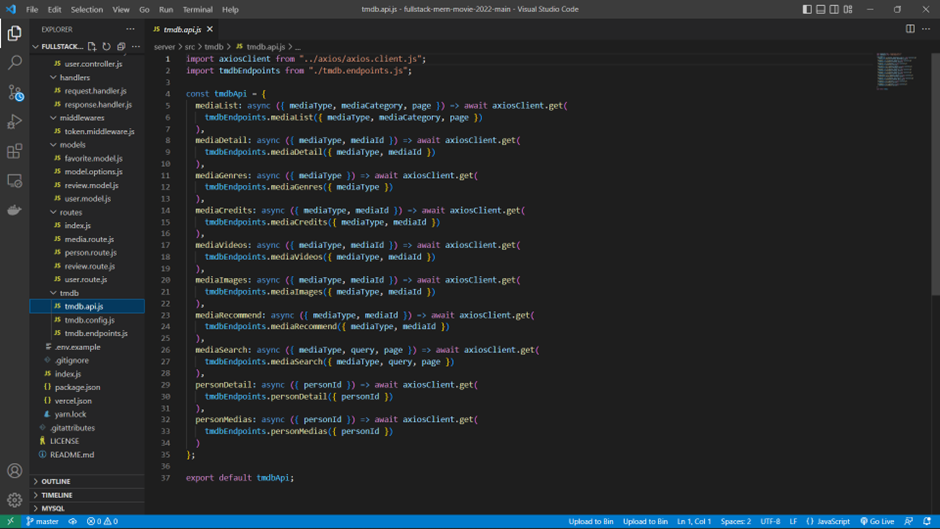Expand the TIMELINE section
This screenshot has width=940, height=529.
coord(87,495)
